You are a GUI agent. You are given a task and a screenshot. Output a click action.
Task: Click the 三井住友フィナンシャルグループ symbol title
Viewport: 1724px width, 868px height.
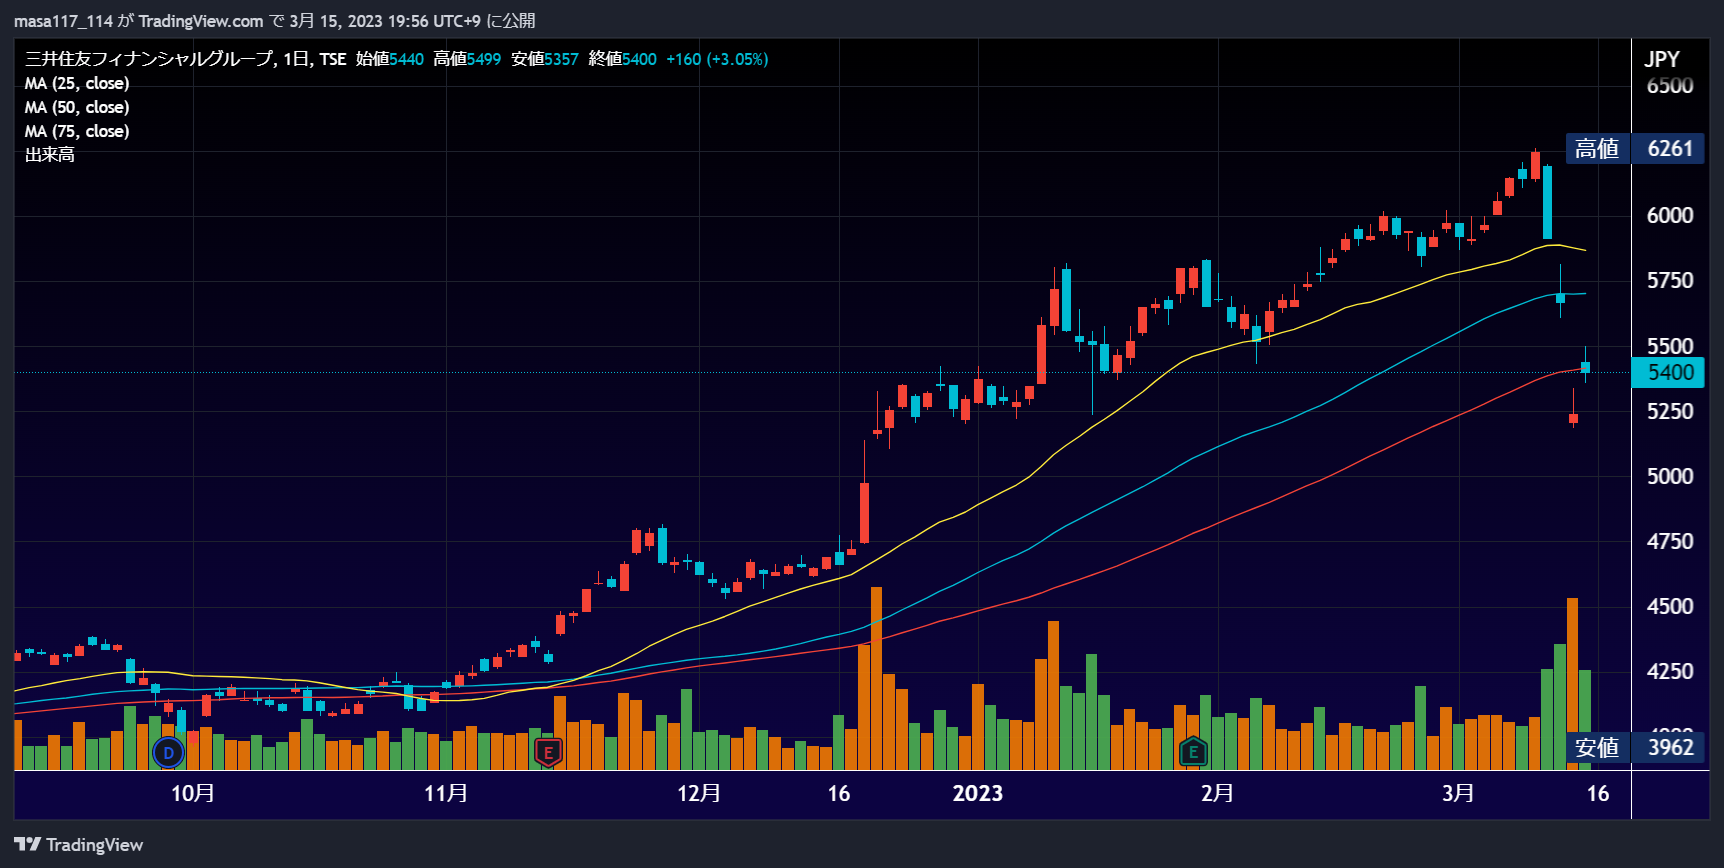pos(149,59)
